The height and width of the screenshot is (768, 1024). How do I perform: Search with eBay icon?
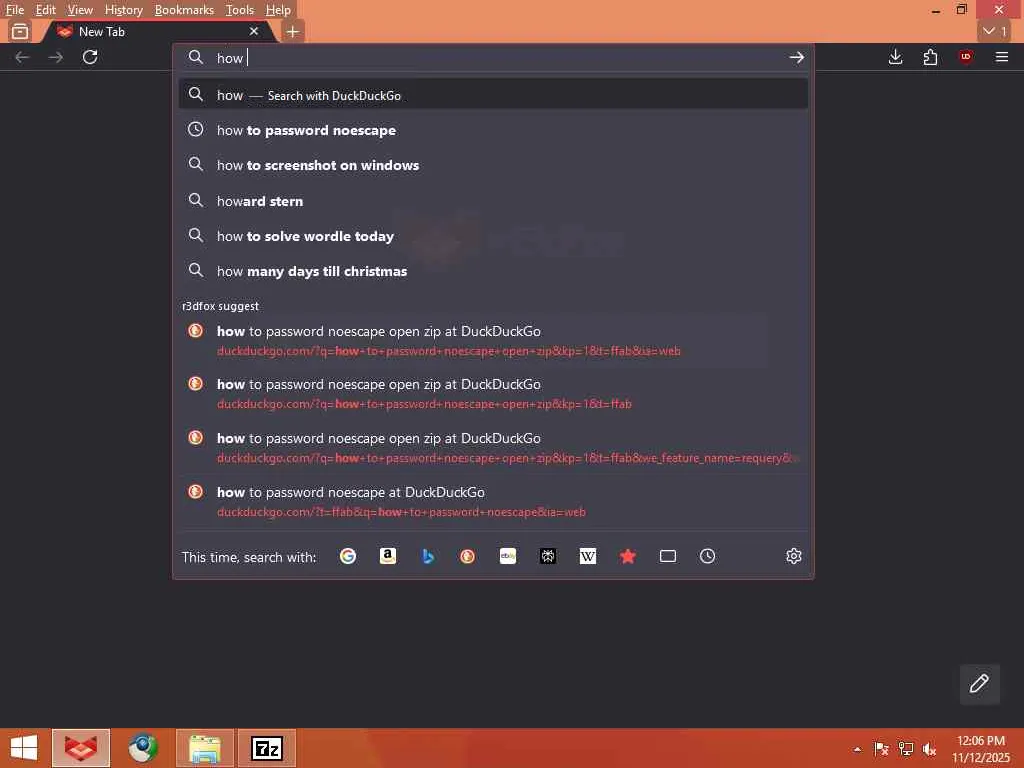point(508,556)
